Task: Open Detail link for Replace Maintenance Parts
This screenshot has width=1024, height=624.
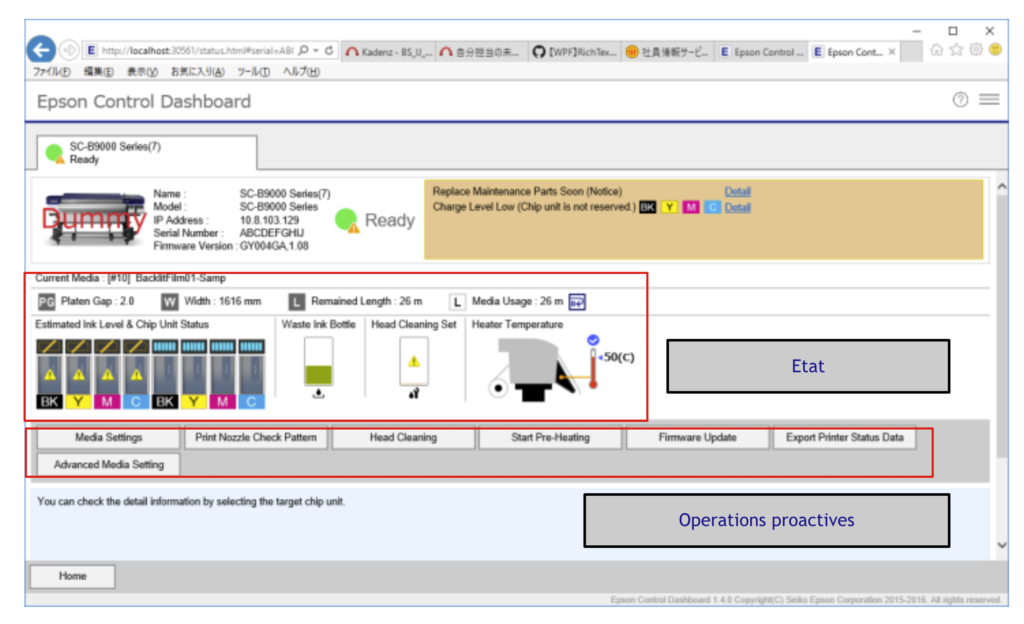Action: tap(737, 192)
